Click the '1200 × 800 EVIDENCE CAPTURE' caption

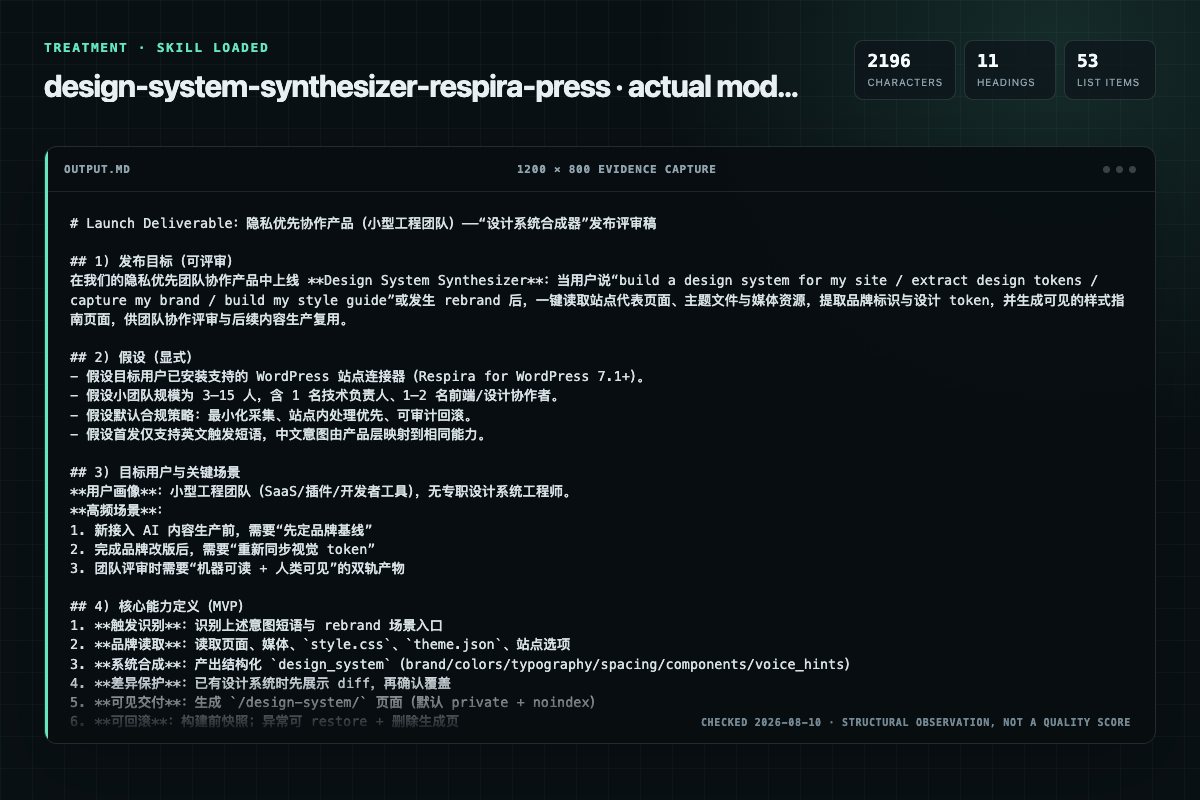click(616, 169)
